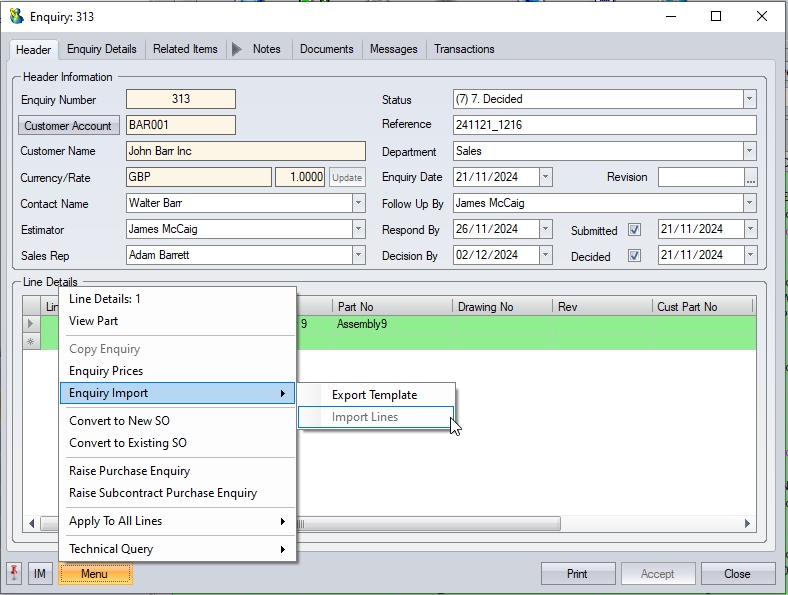The width and height of the screenshot is (788, 595).
Task: Open the Revision ellipsis browse button
Action: point(750,177)
